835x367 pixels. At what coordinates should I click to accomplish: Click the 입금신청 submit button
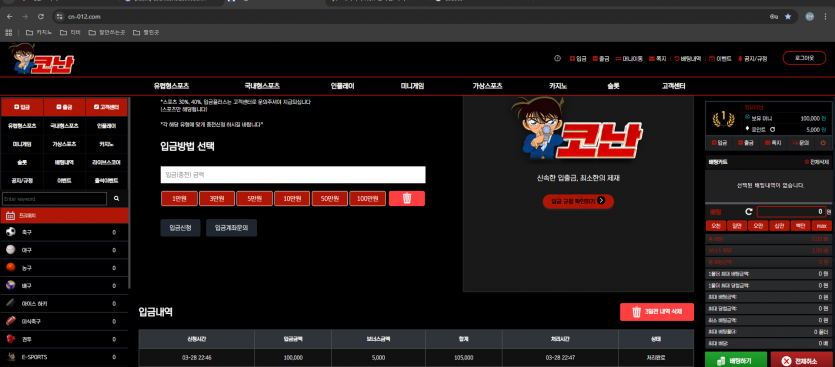180,228
